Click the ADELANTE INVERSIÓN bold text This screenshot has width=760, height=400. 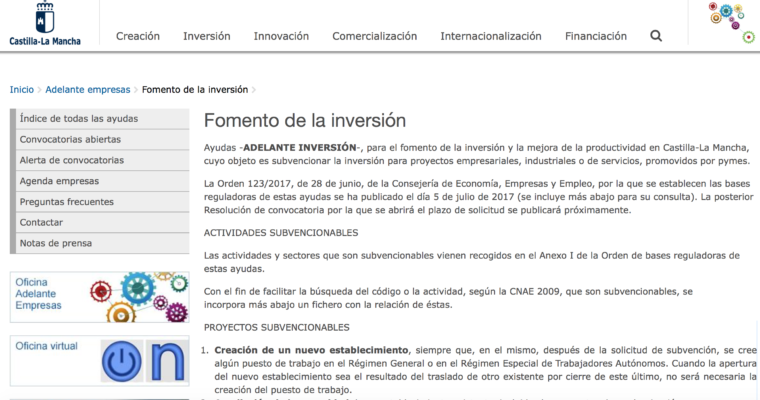299,147
